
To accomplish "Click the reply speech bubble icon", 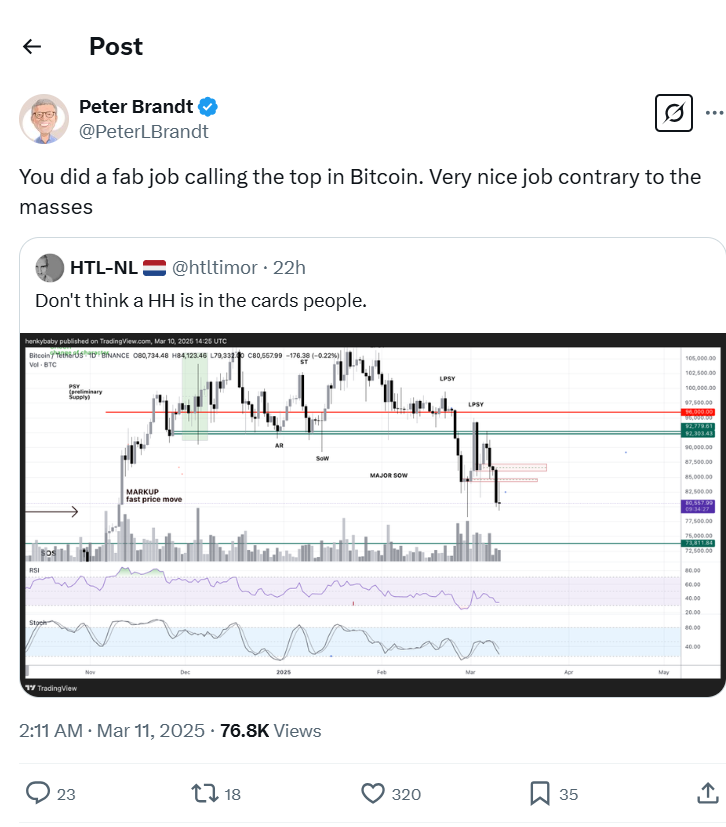I will [x=38, y=793].
